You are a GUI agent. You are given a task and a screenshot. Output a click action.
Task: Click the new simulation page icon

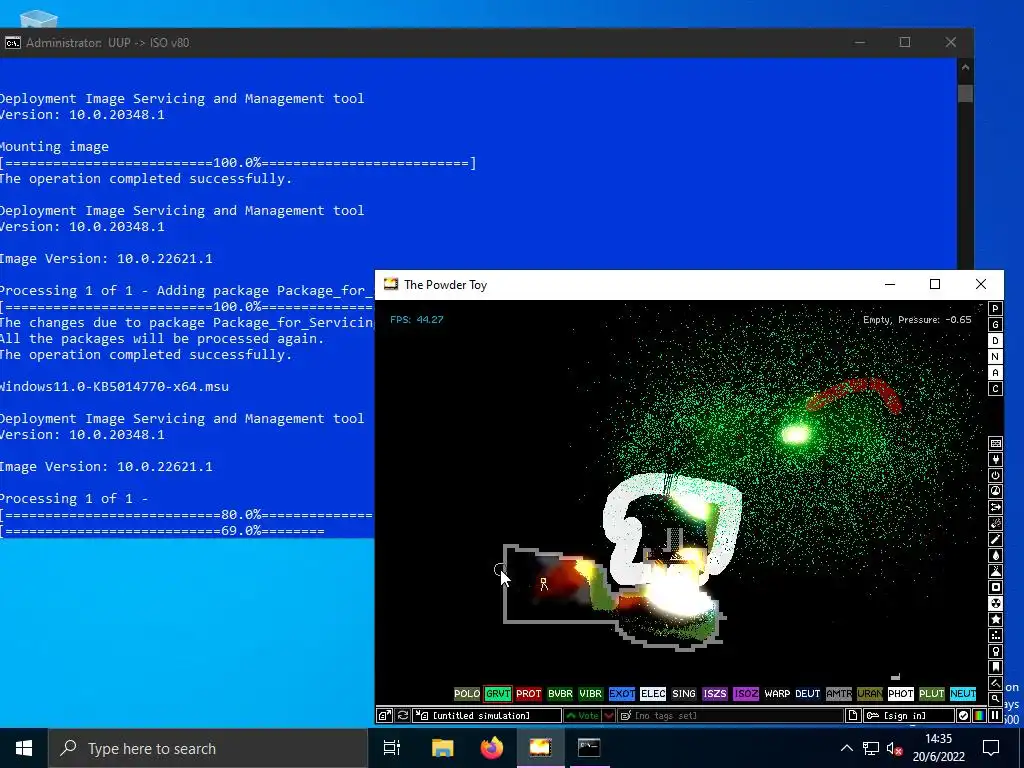(x=853, y=716)
